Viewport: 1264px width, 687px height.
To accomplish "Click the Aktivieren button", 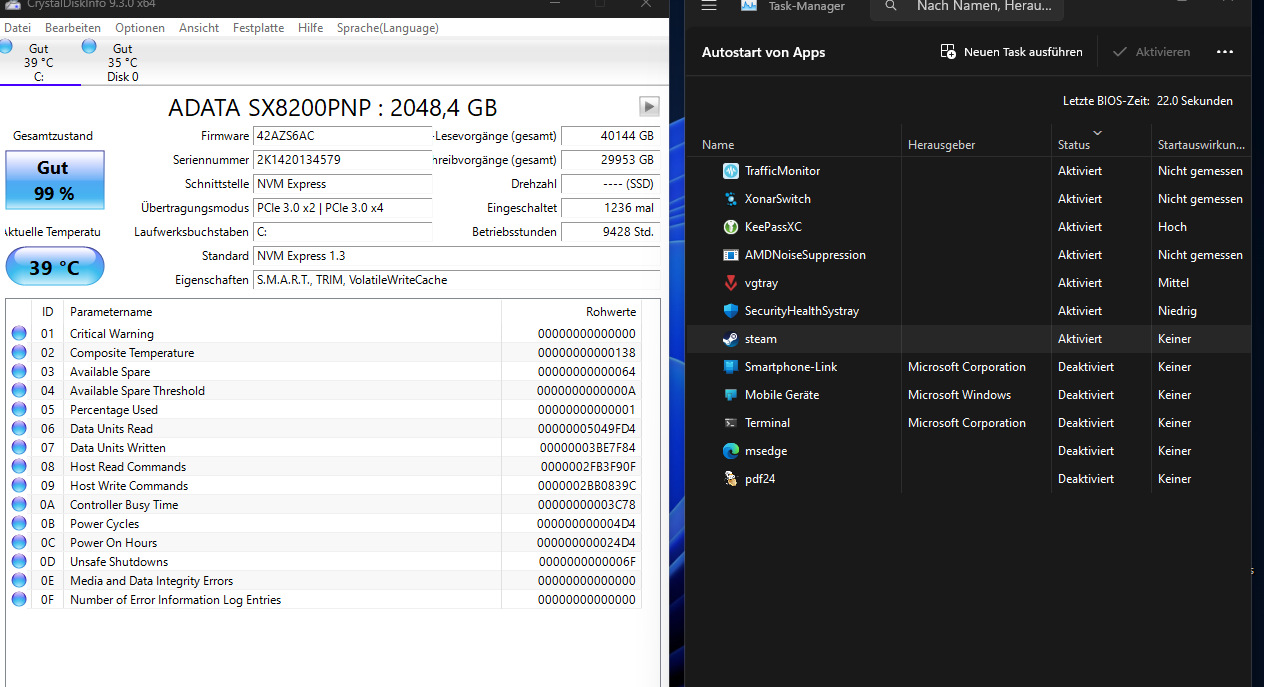I will coord(1151,52).
